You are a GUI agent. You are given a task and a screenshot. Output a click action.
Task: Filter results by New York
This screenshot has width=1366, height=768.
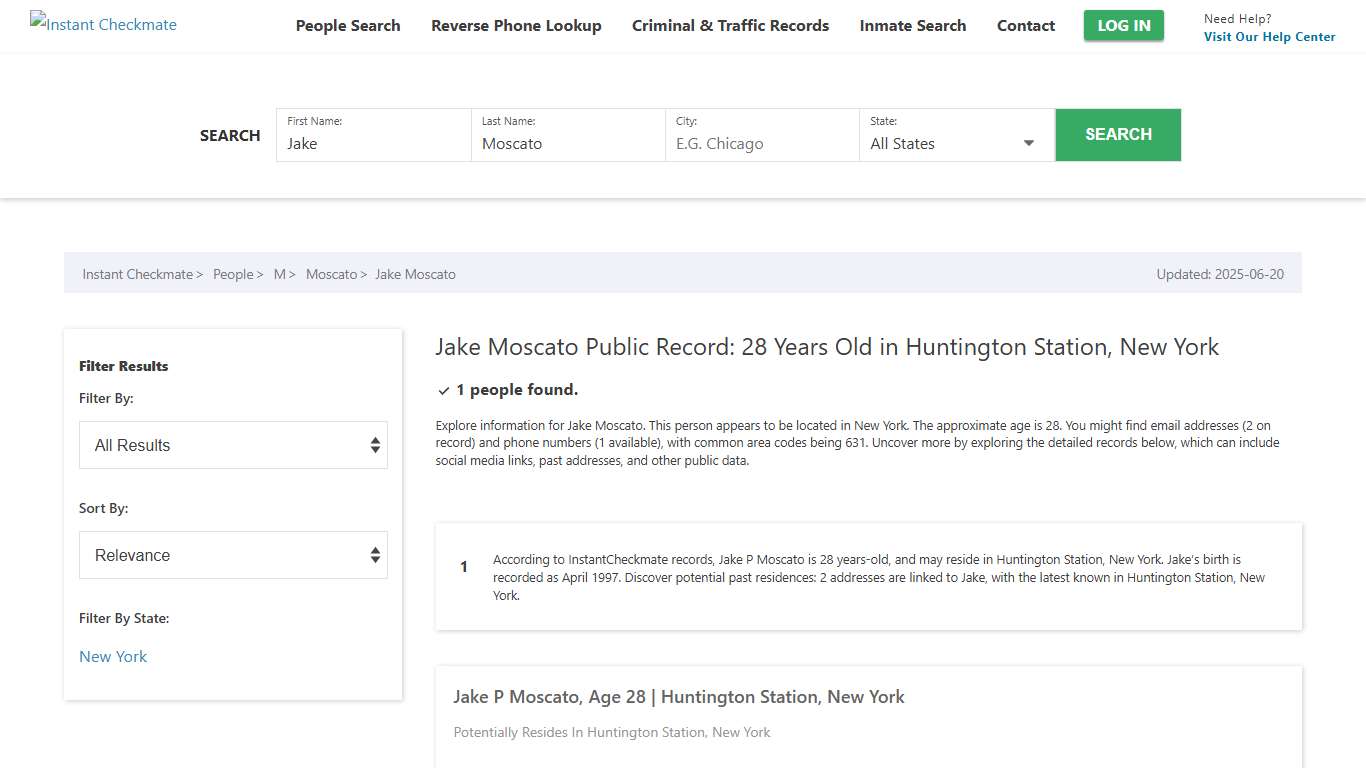coord(113,656)
